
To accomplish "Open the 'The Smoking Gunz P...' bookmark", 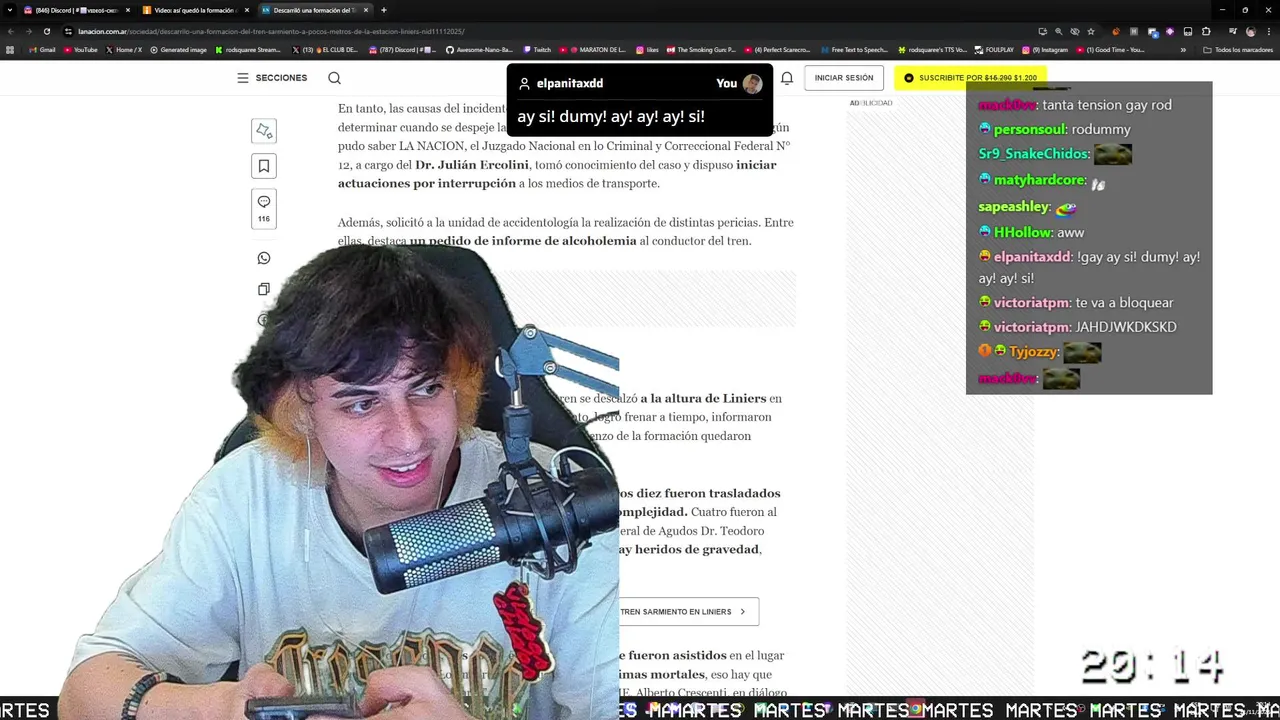I will (701, 49).
